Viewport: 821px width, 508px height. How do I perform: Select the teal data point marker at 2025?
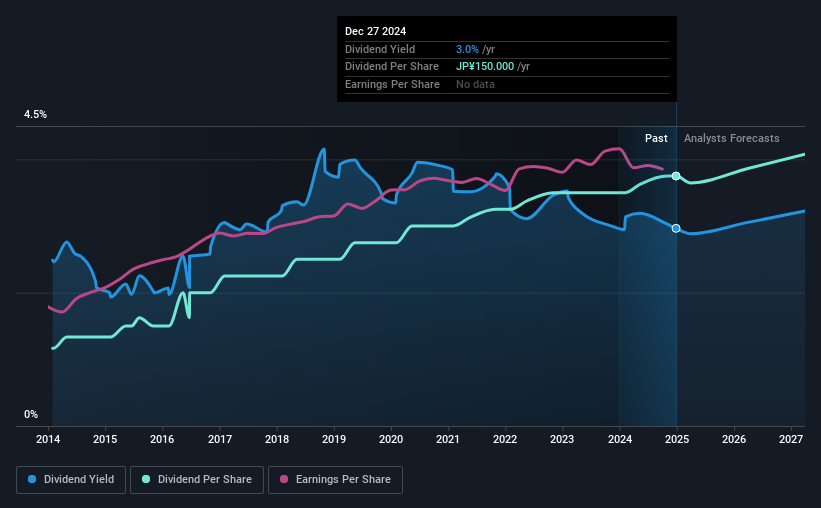tap(676, 176)
